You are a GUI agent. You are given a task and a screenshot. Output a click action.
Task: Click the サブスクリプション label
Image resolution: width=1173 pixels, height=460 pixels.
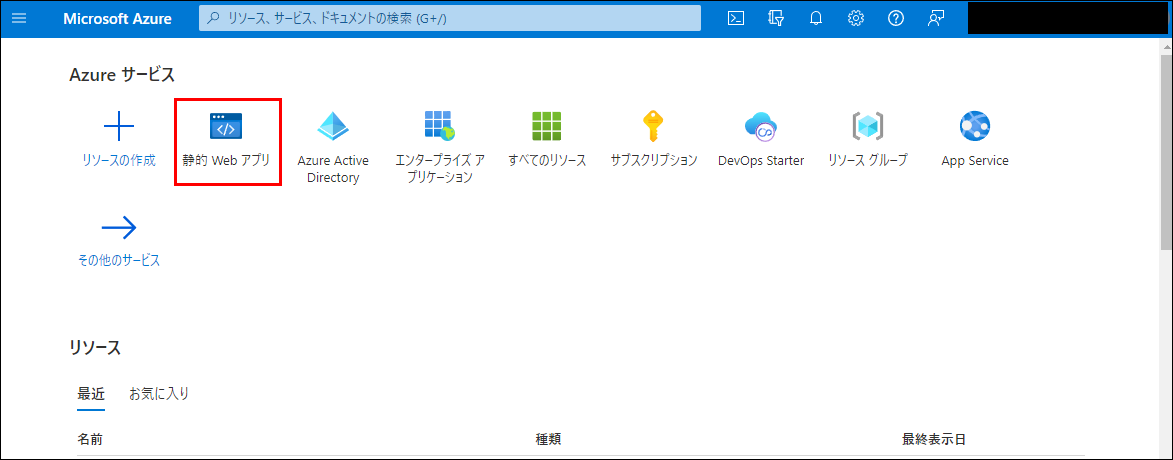tap(654, 160)
